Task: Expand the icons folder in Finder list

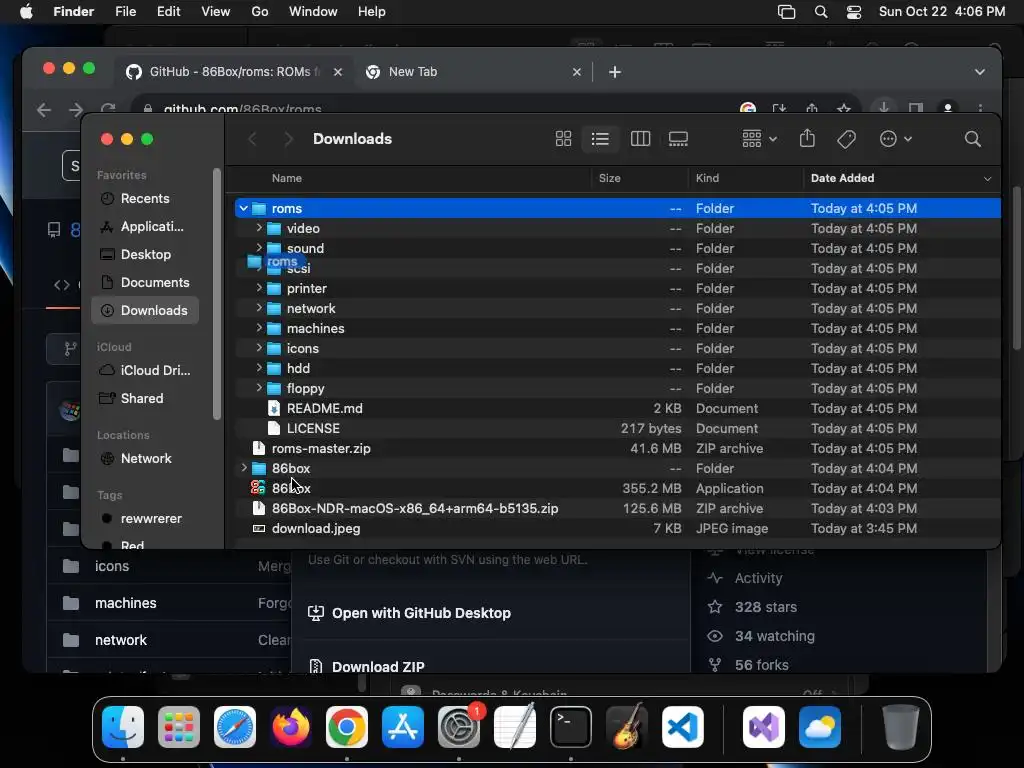Action: point(259,348)
